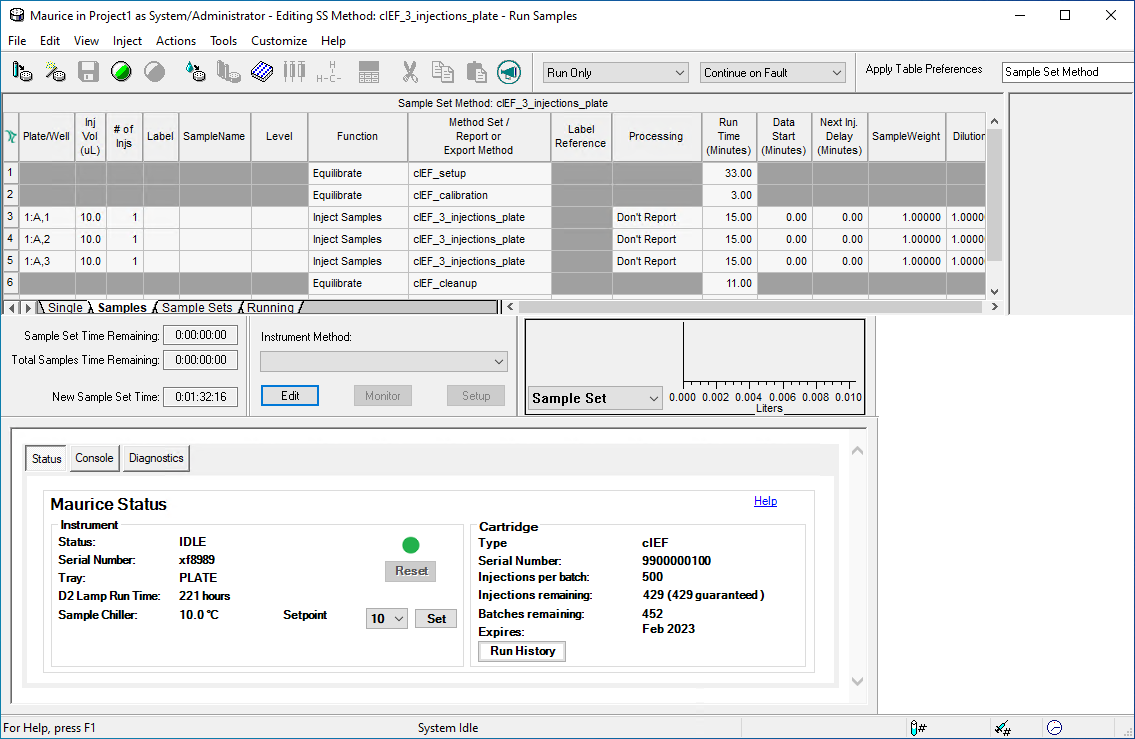The image size is (1135, 739).
Task: Click the Set chiller setpoint button
Action: pos(436,618)
